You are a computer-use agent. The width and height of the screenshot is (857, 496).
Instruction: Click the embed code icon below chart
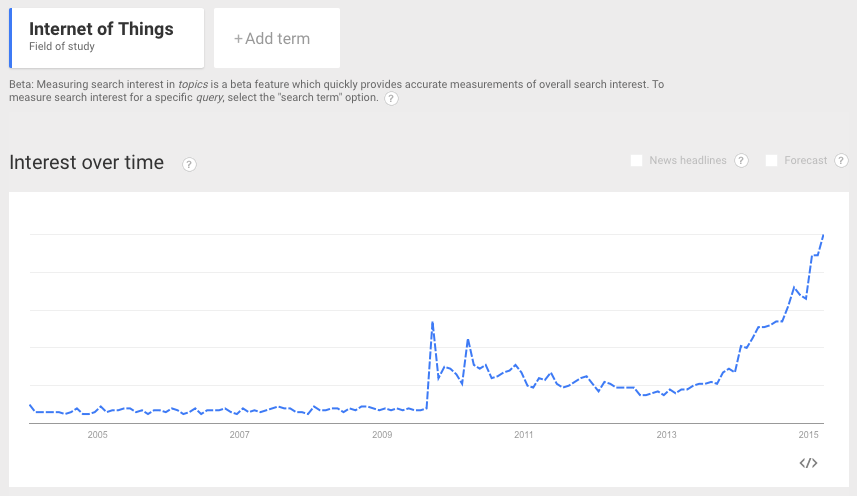pyautogui.click(x=809, y=462)
